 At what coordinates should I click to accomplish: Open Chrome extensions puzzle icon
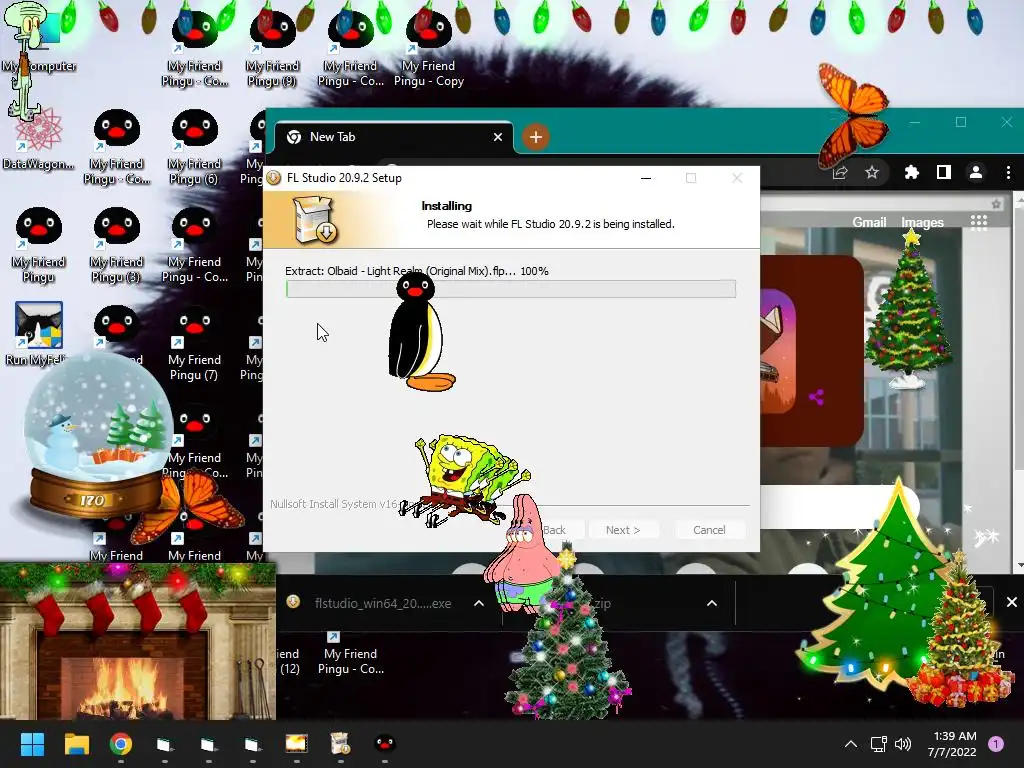911,172
